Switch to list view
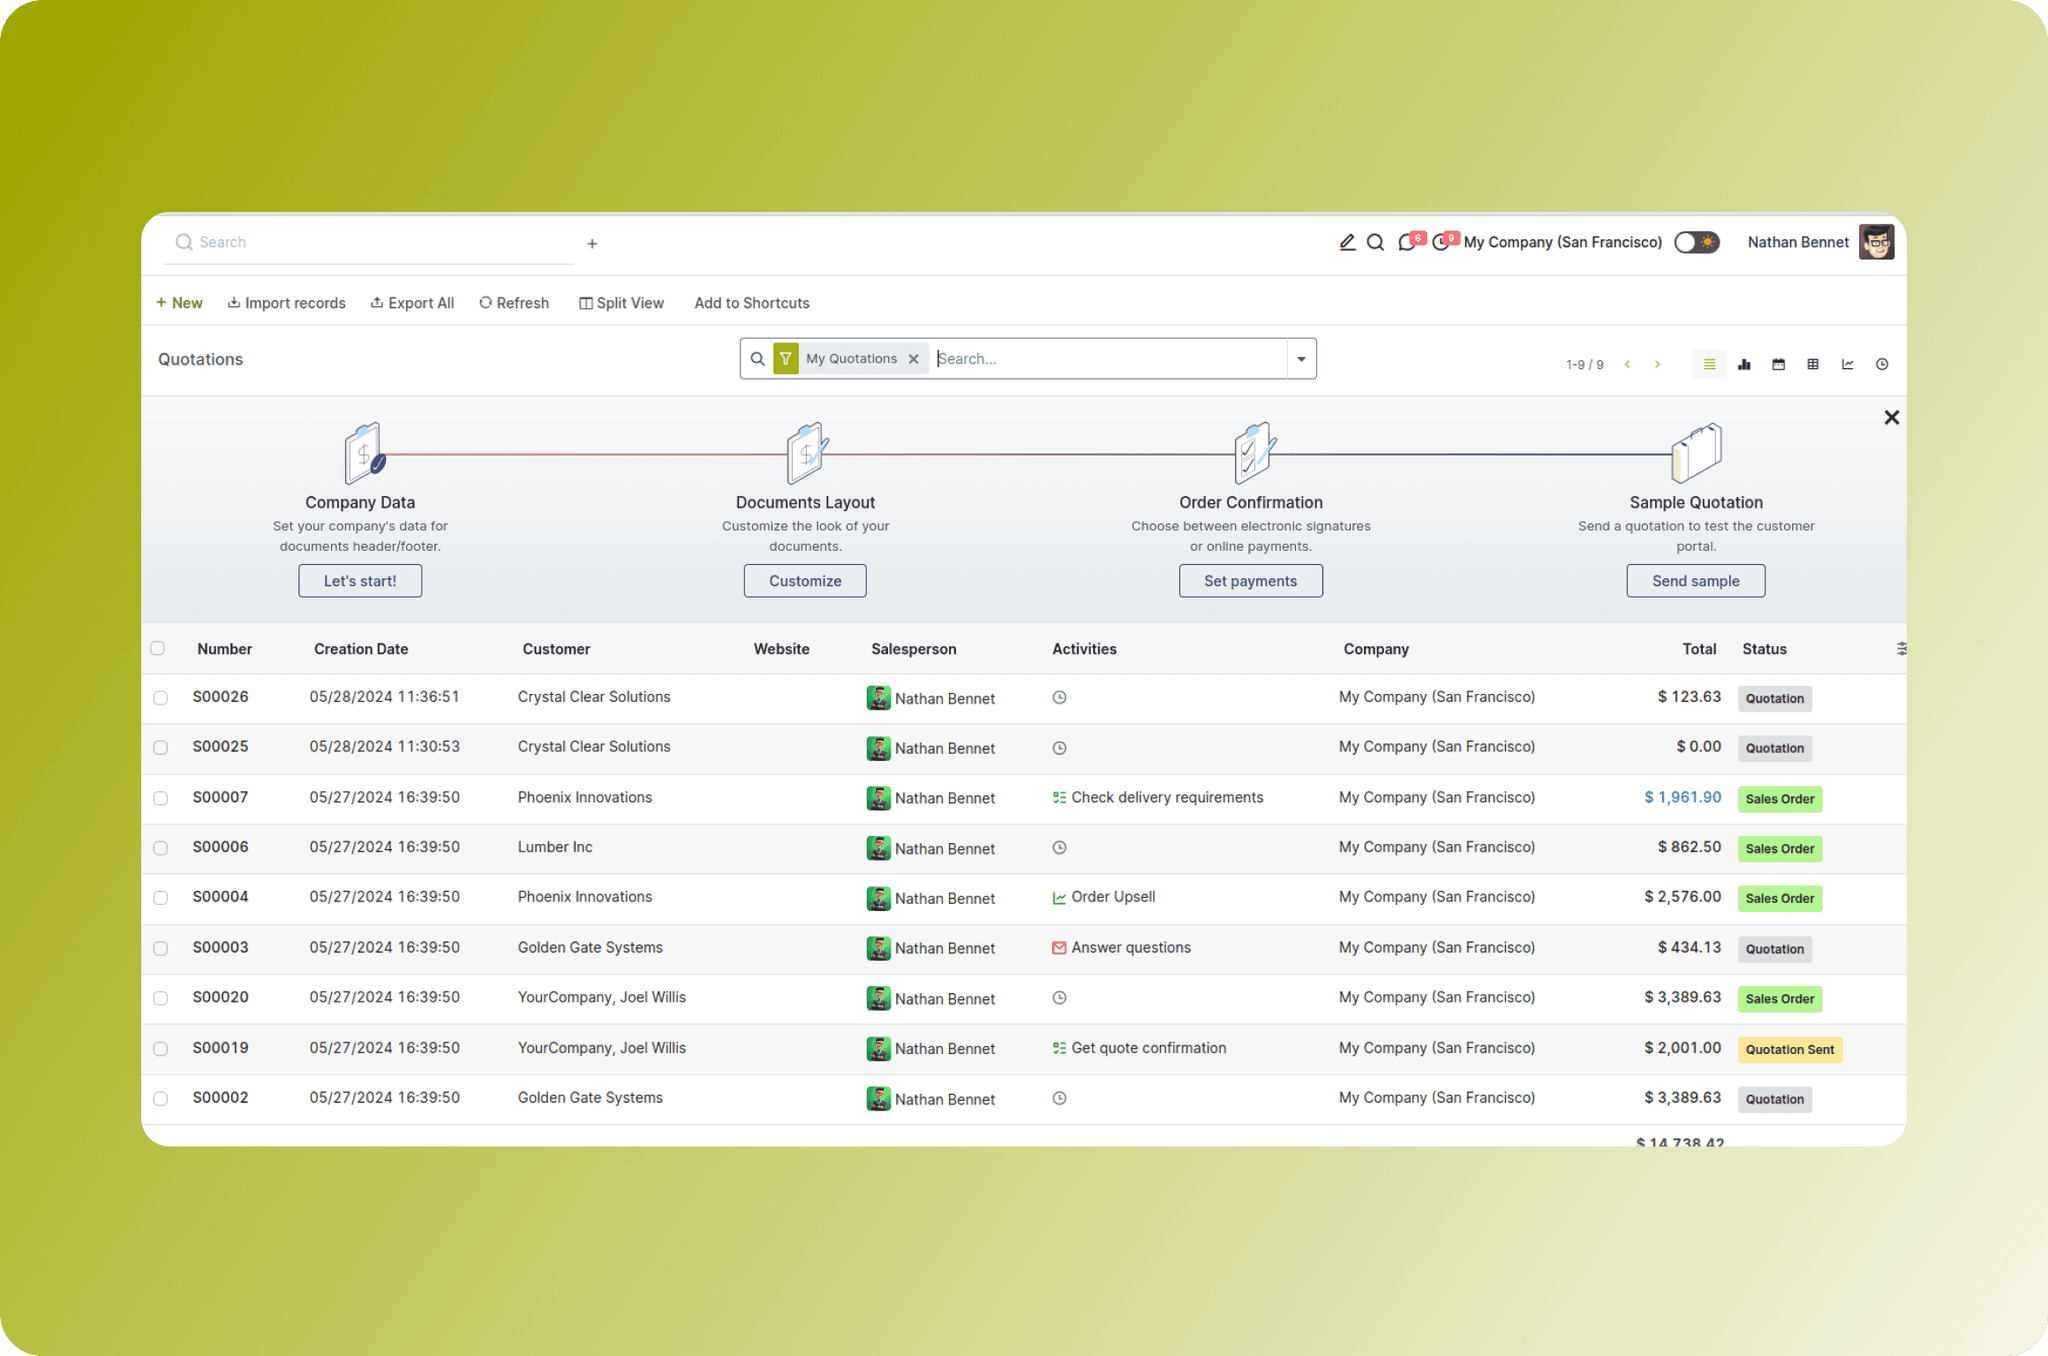 1709,364
